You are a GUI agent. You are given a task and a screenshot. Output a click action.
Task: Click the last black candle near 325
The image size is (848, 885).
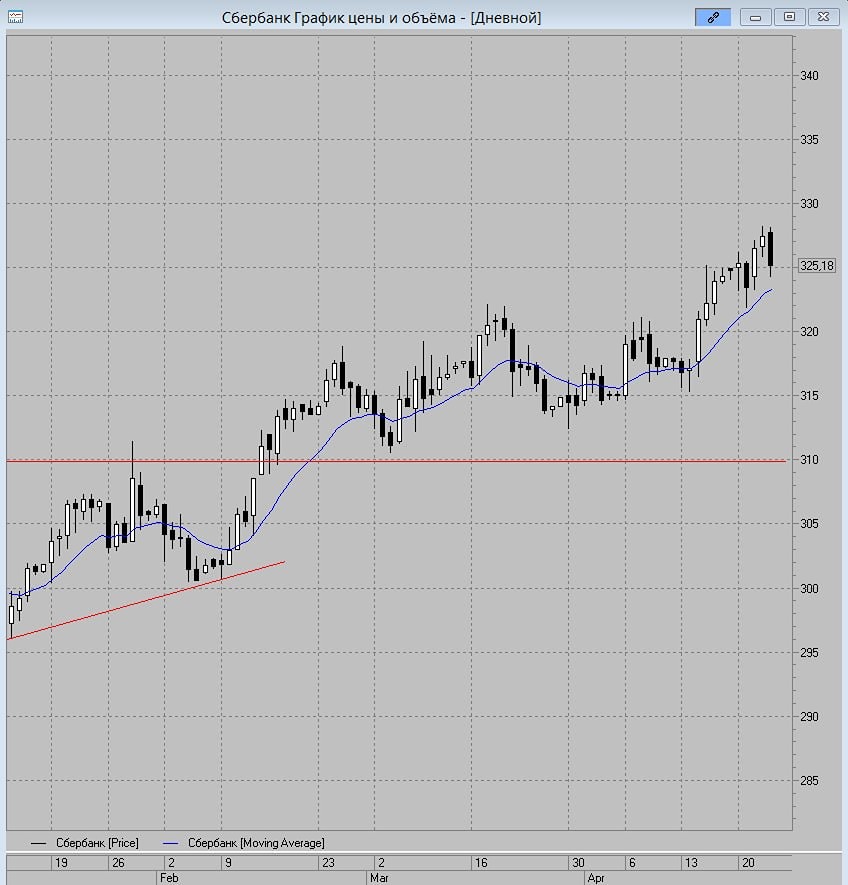click(x=771, y=249)
